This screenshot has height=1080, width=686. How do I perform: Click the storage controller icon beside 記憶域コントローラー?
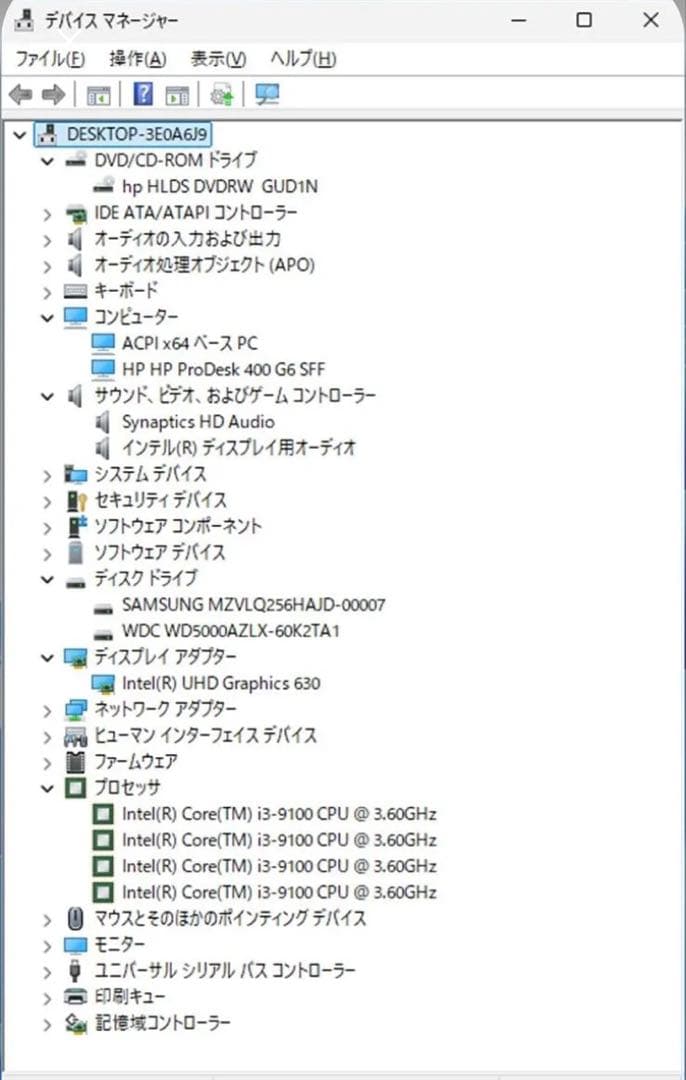(x=75, y=1023)
